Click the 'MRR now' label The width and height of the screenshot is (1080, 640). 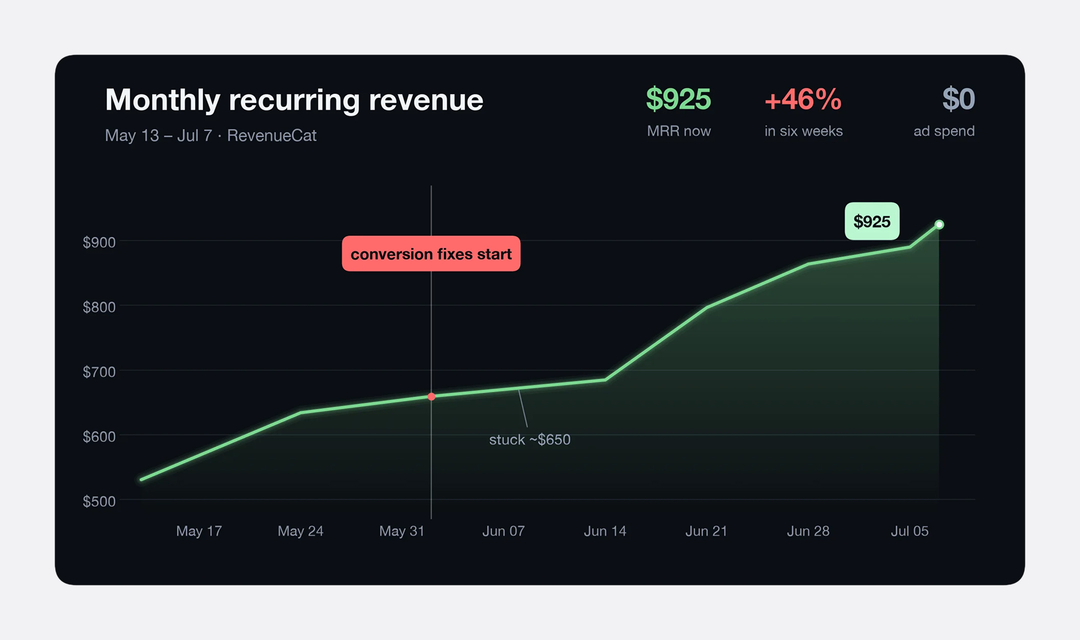[x=678, y=131]
